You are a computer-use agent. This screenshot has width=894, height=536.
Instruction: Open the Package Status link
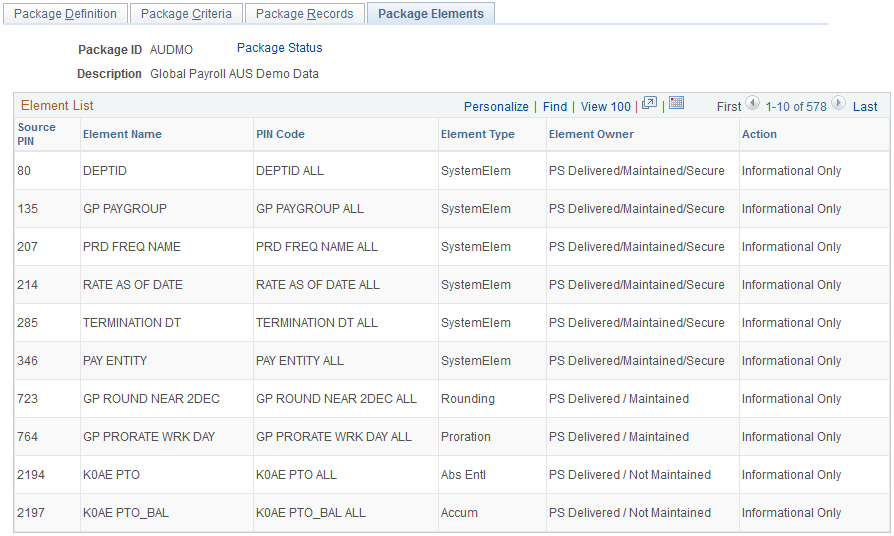pos(279,48)
